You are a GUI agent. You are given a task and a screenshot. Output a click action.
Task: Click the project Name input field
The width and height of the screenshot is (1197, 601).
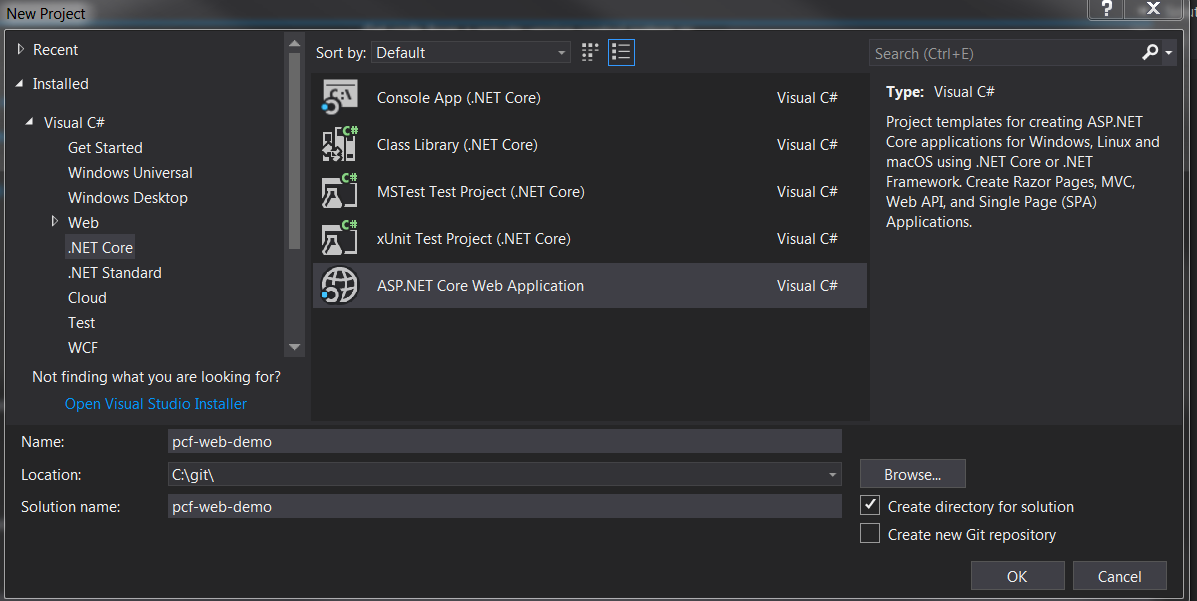(x=505, y=441)
